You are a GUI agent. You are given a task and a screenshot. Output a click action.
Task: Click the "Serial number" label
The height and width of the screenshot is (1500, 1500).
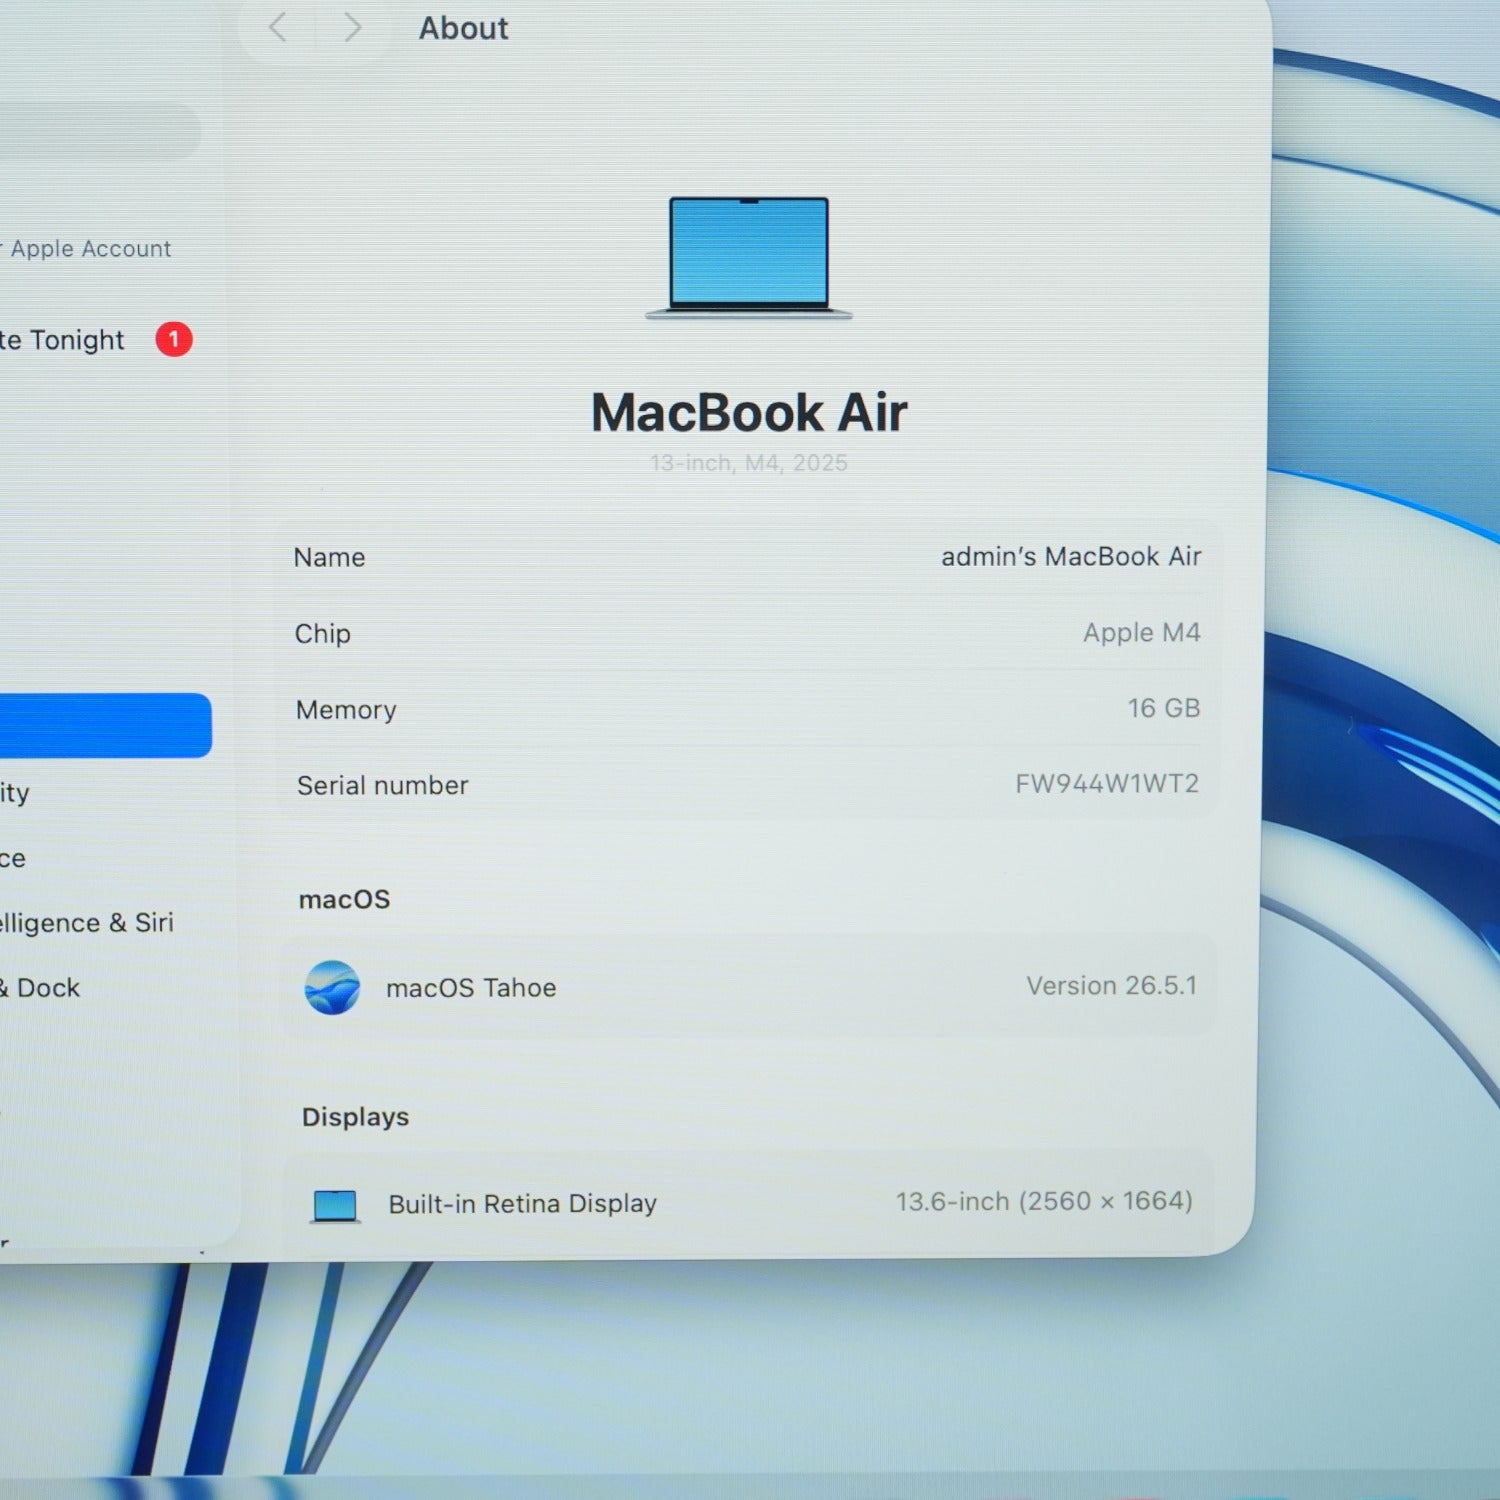[383, 785]
